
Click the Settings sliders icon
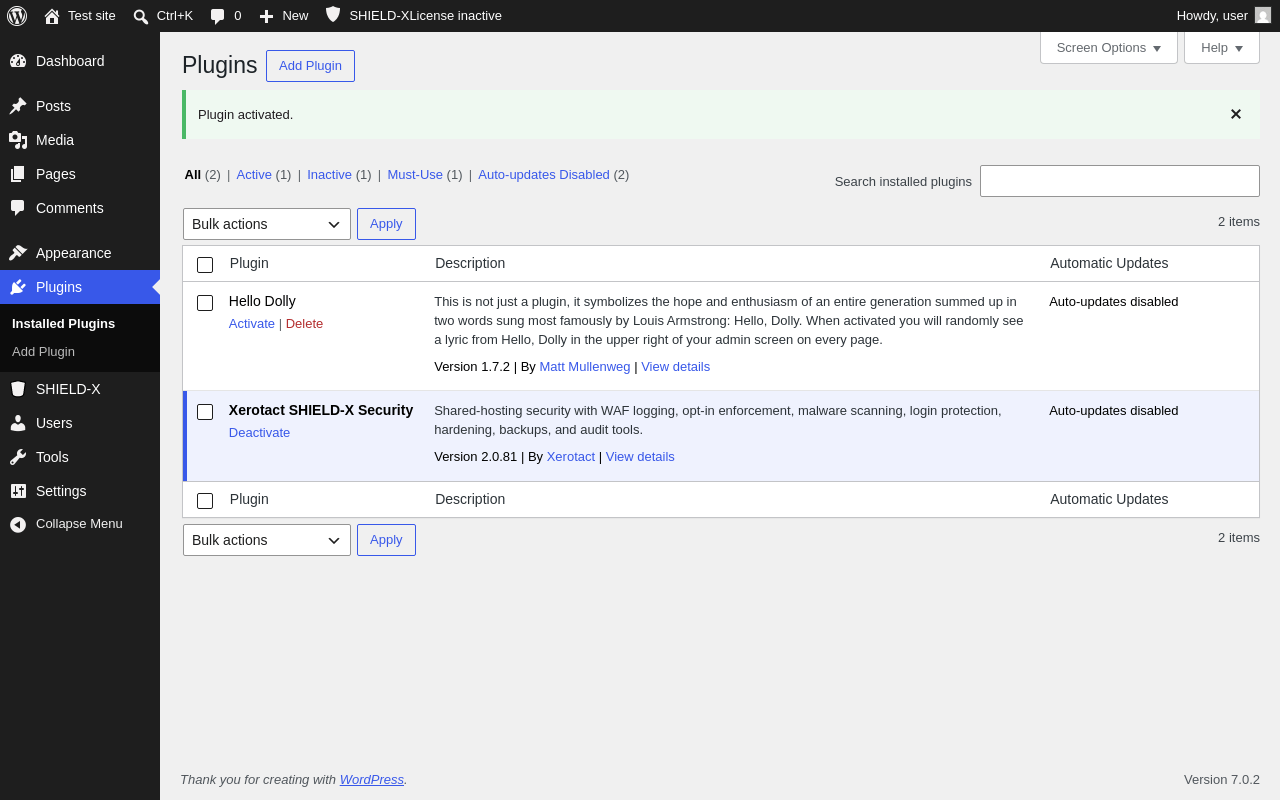(x=18, y=491)
